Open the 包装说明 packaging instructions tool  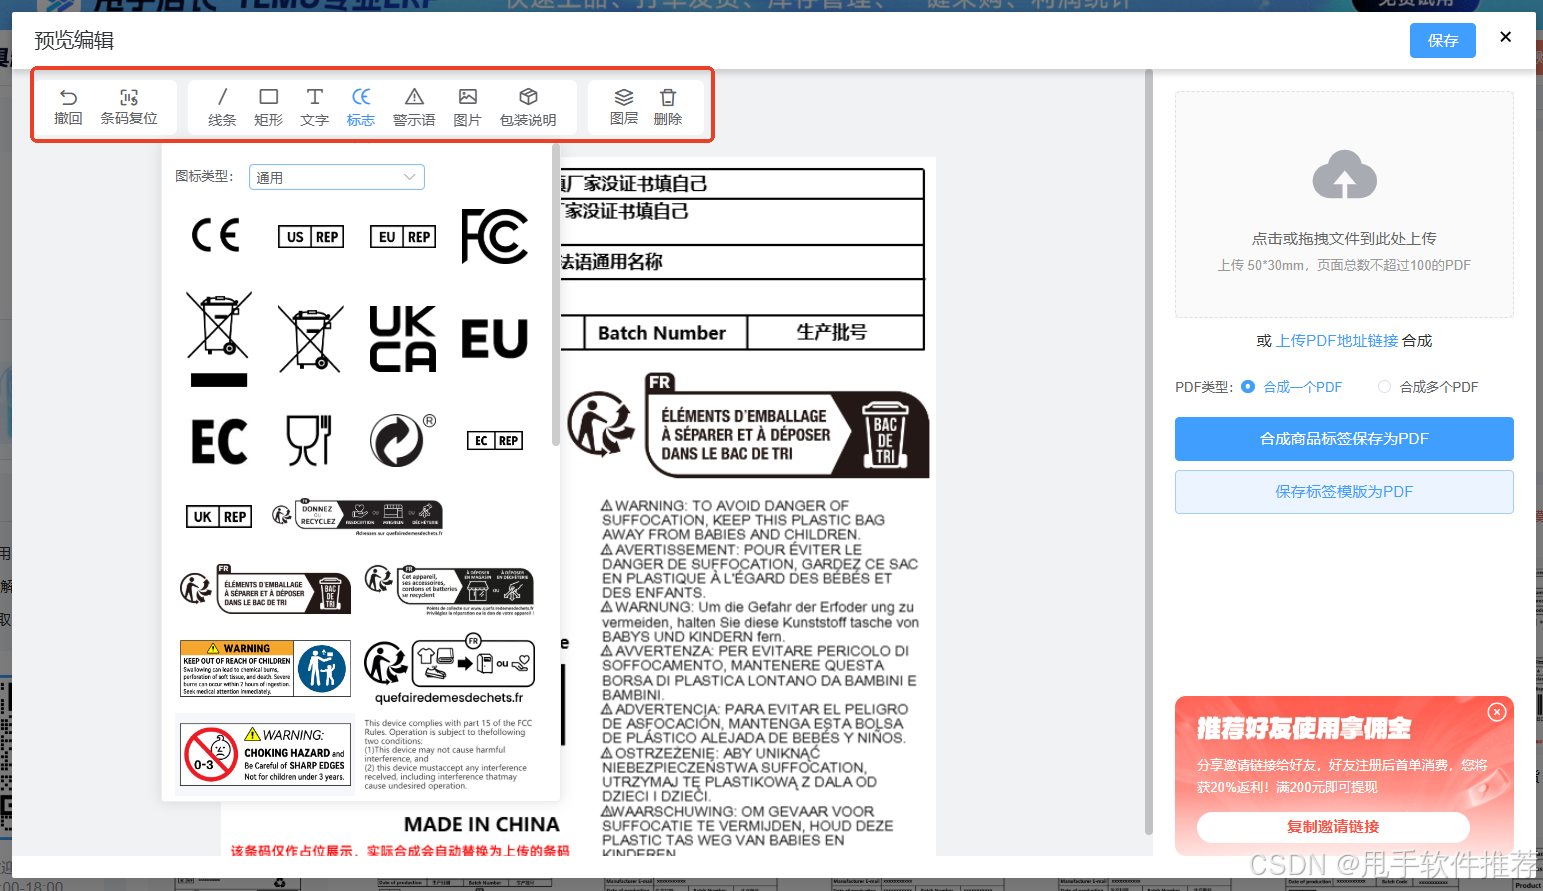528,107
